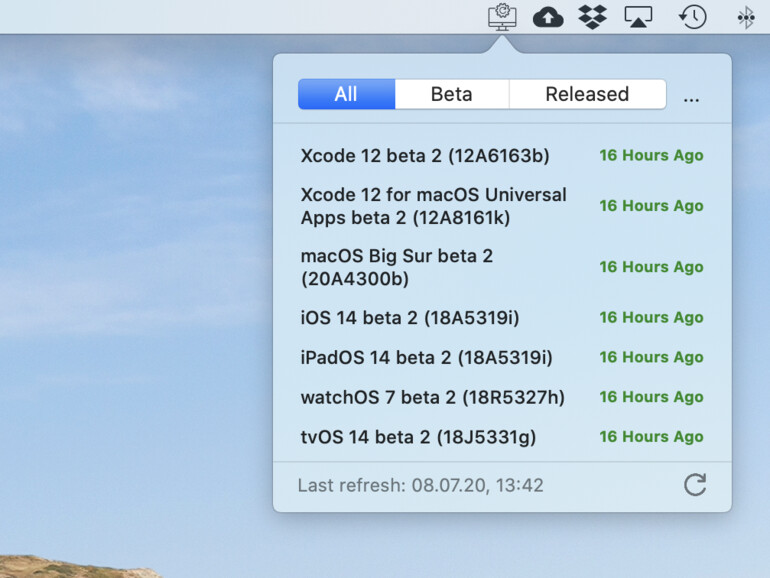Open the three-dot more options menu

point(692,96)
